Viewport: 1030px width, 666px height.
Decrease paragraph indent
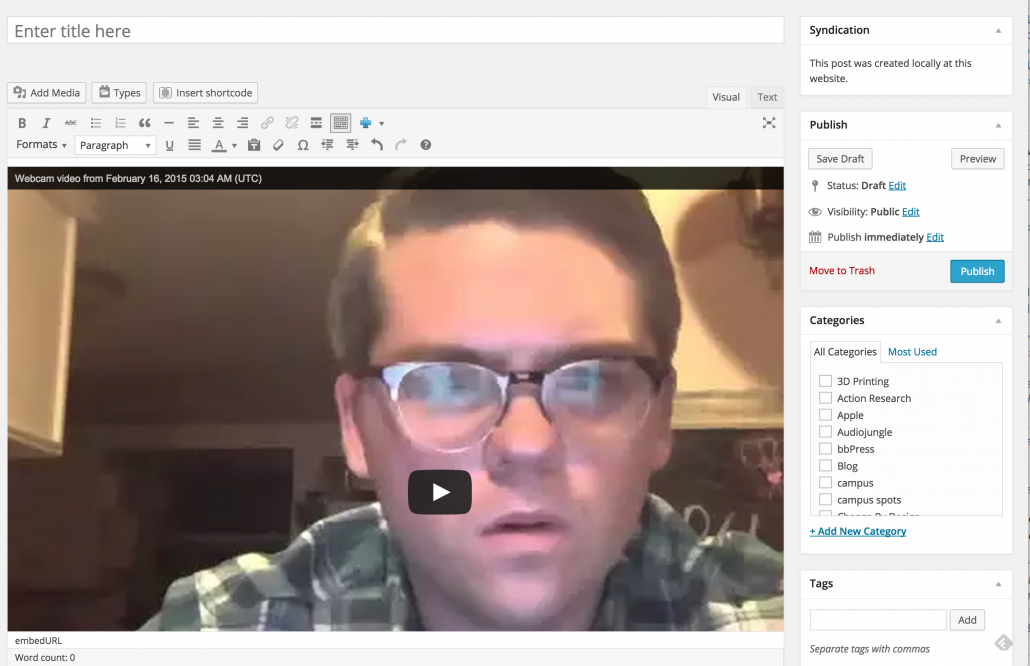(327, 145)
